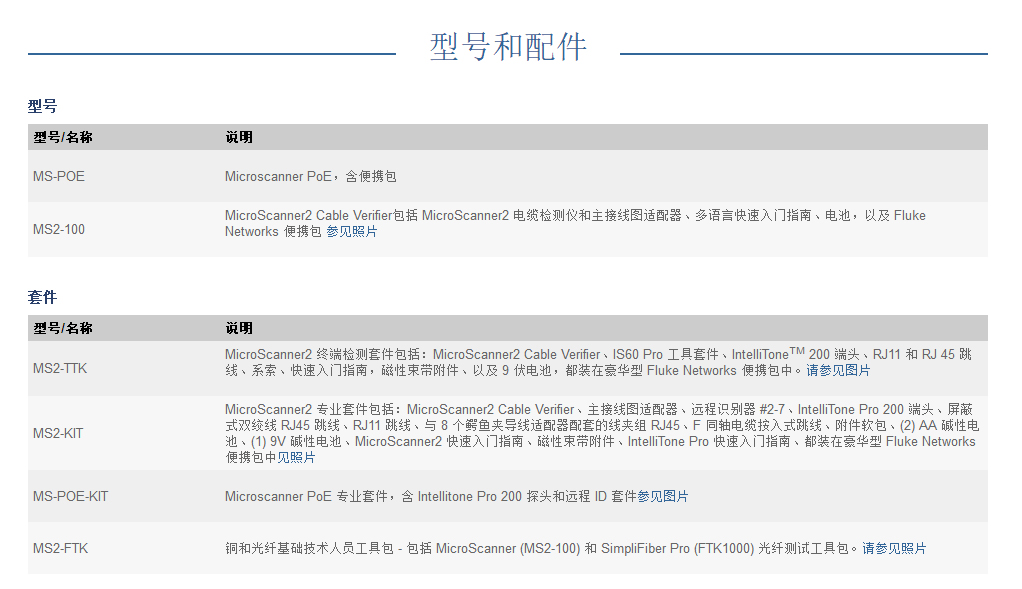Click the MS2-FTK 铜和光纤 description text
The width and height of the screenshot is (1022, 589).
coord(540,548)
